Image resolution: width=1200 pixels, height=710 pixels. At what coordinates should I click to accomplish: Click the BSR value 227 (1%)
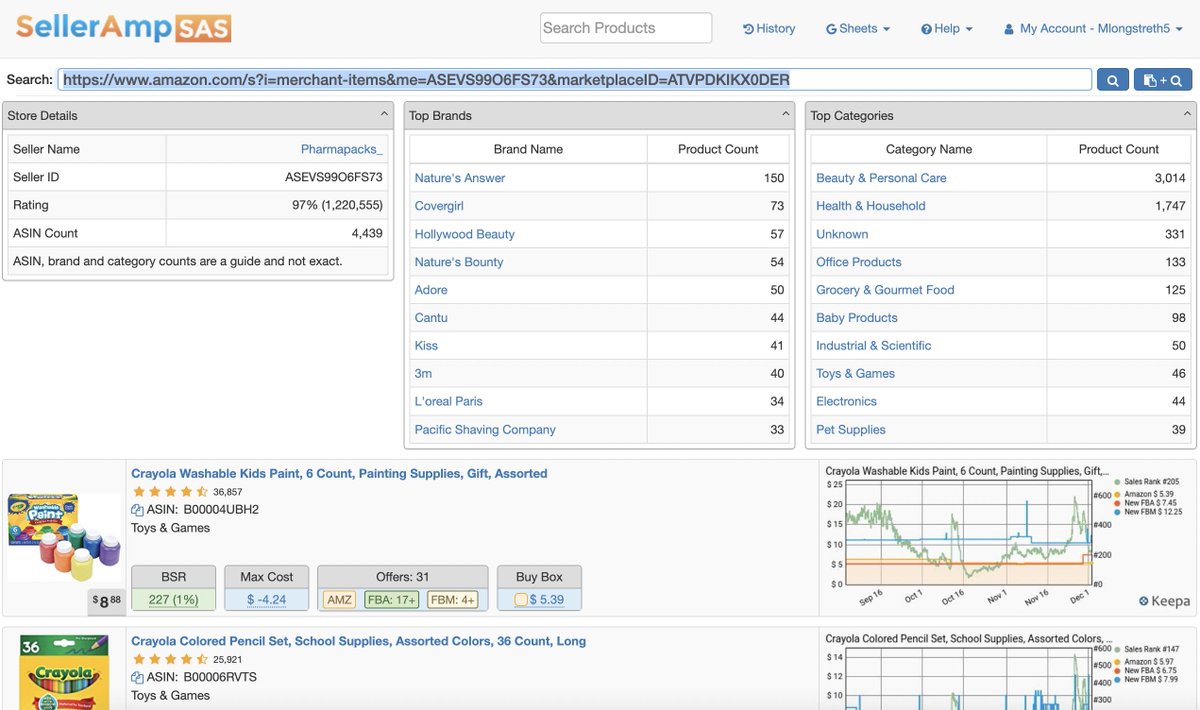click(173, 600)
